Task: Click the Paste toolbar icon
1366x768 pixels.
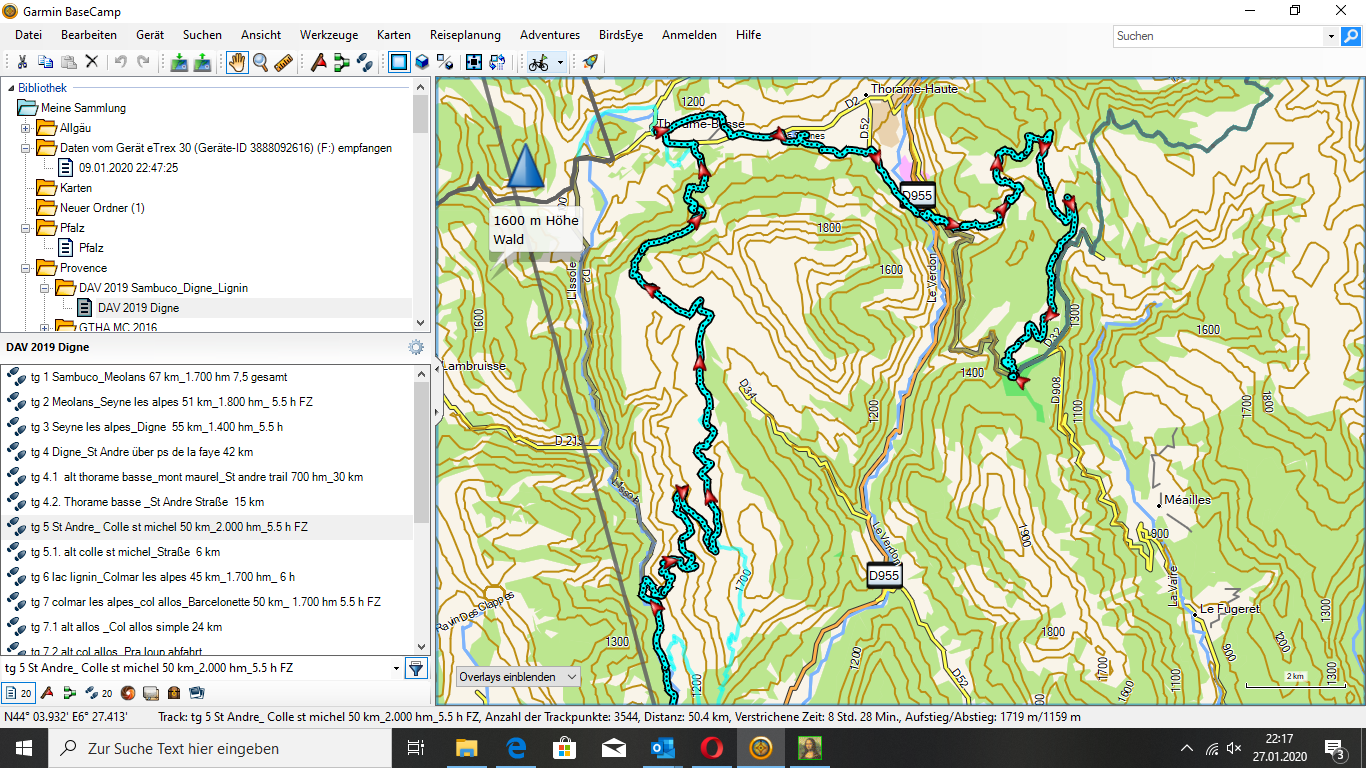Action: [x=68, y=62]
